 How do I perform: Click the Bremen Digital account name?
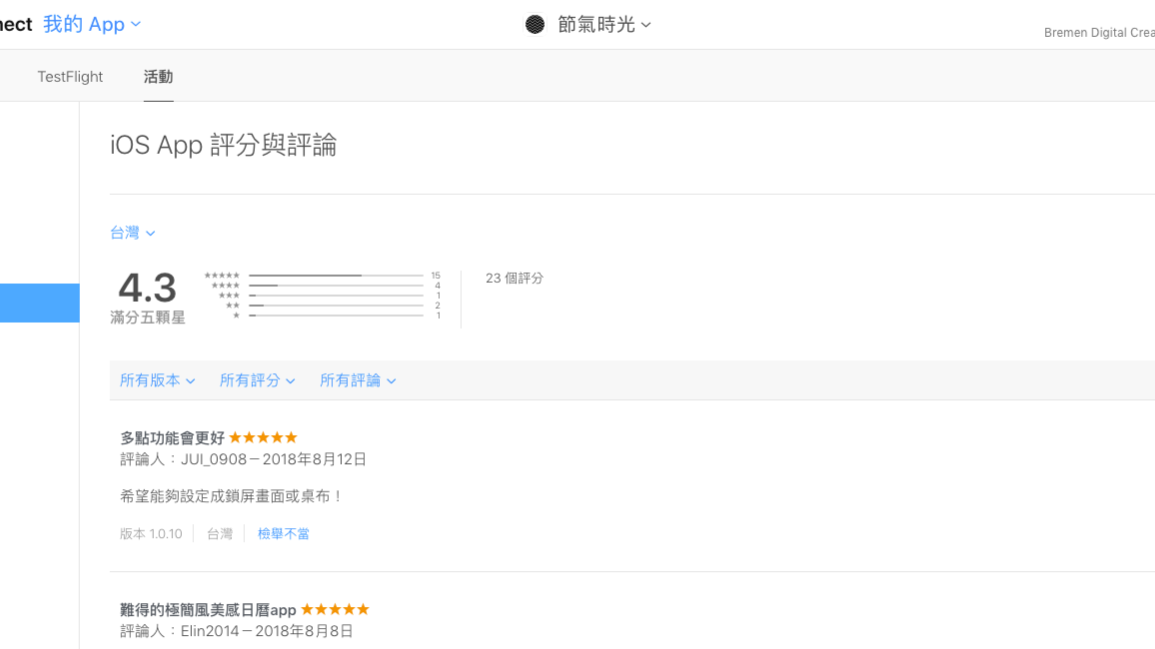click(x=1098, y=33)
